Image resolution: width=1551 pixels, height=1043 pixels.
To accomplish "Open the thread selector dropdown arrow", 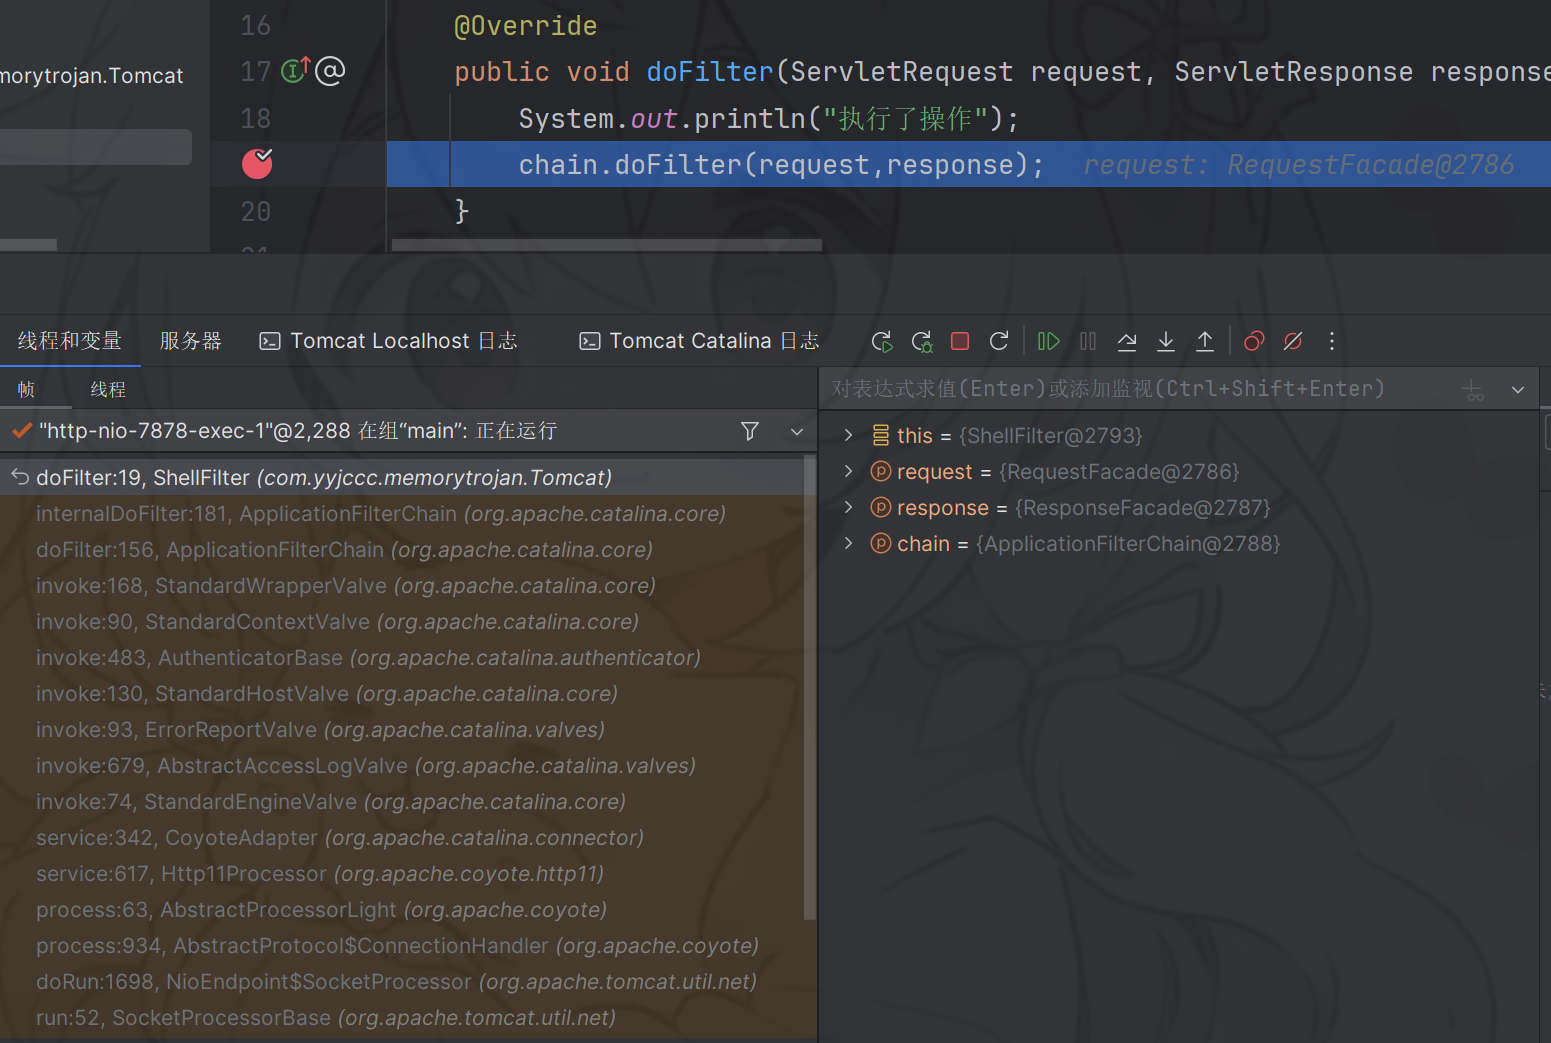I will [797, 431].
